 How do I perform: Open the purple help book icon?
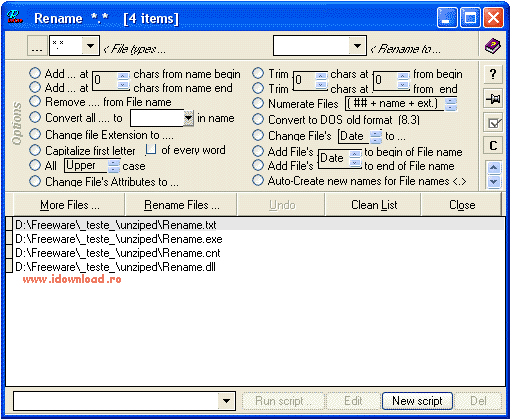click(x=493, y=46)
